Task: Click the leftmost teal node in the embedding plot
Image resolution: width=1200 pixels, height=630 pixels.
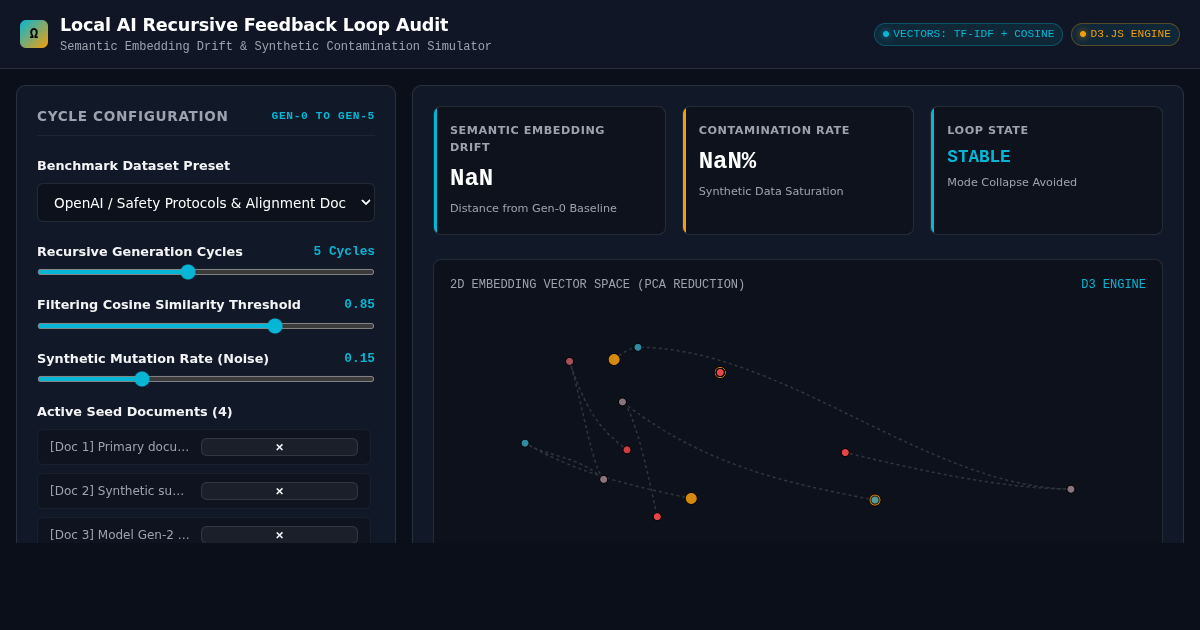Action: click(x=525, y=443)
